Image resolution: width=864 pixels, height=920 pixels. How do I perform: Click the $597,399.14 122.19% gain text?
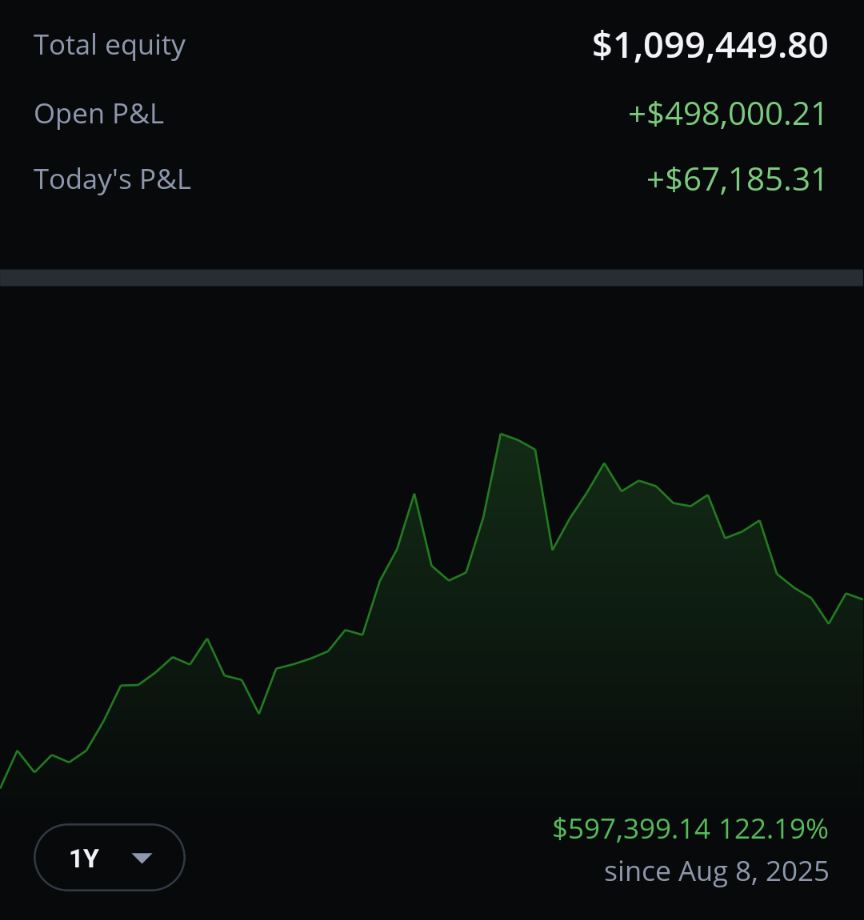[690, 829]
